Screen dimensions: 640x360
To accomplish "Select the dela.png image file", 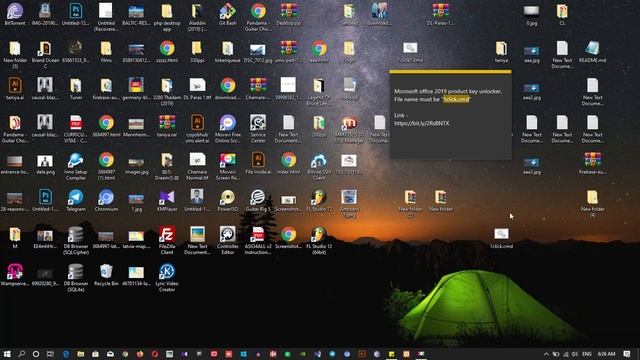I will (45, 164).
